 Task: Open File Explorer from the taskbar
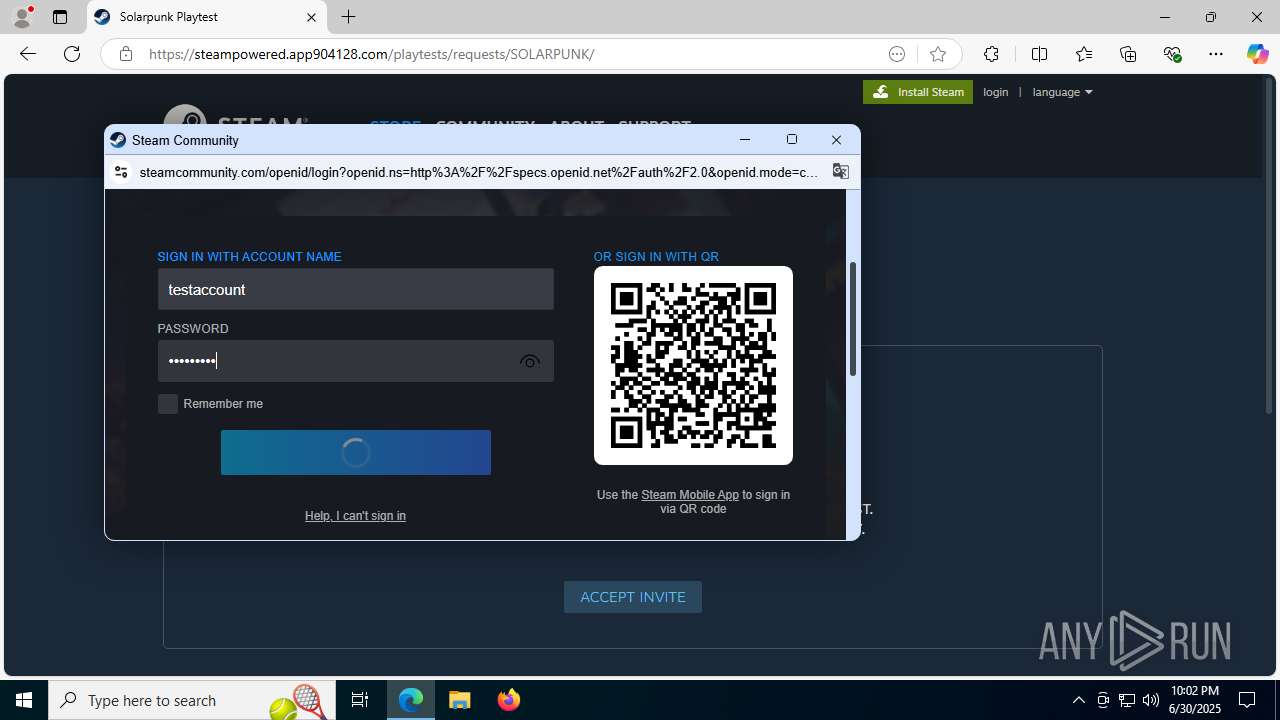[459, 700]
